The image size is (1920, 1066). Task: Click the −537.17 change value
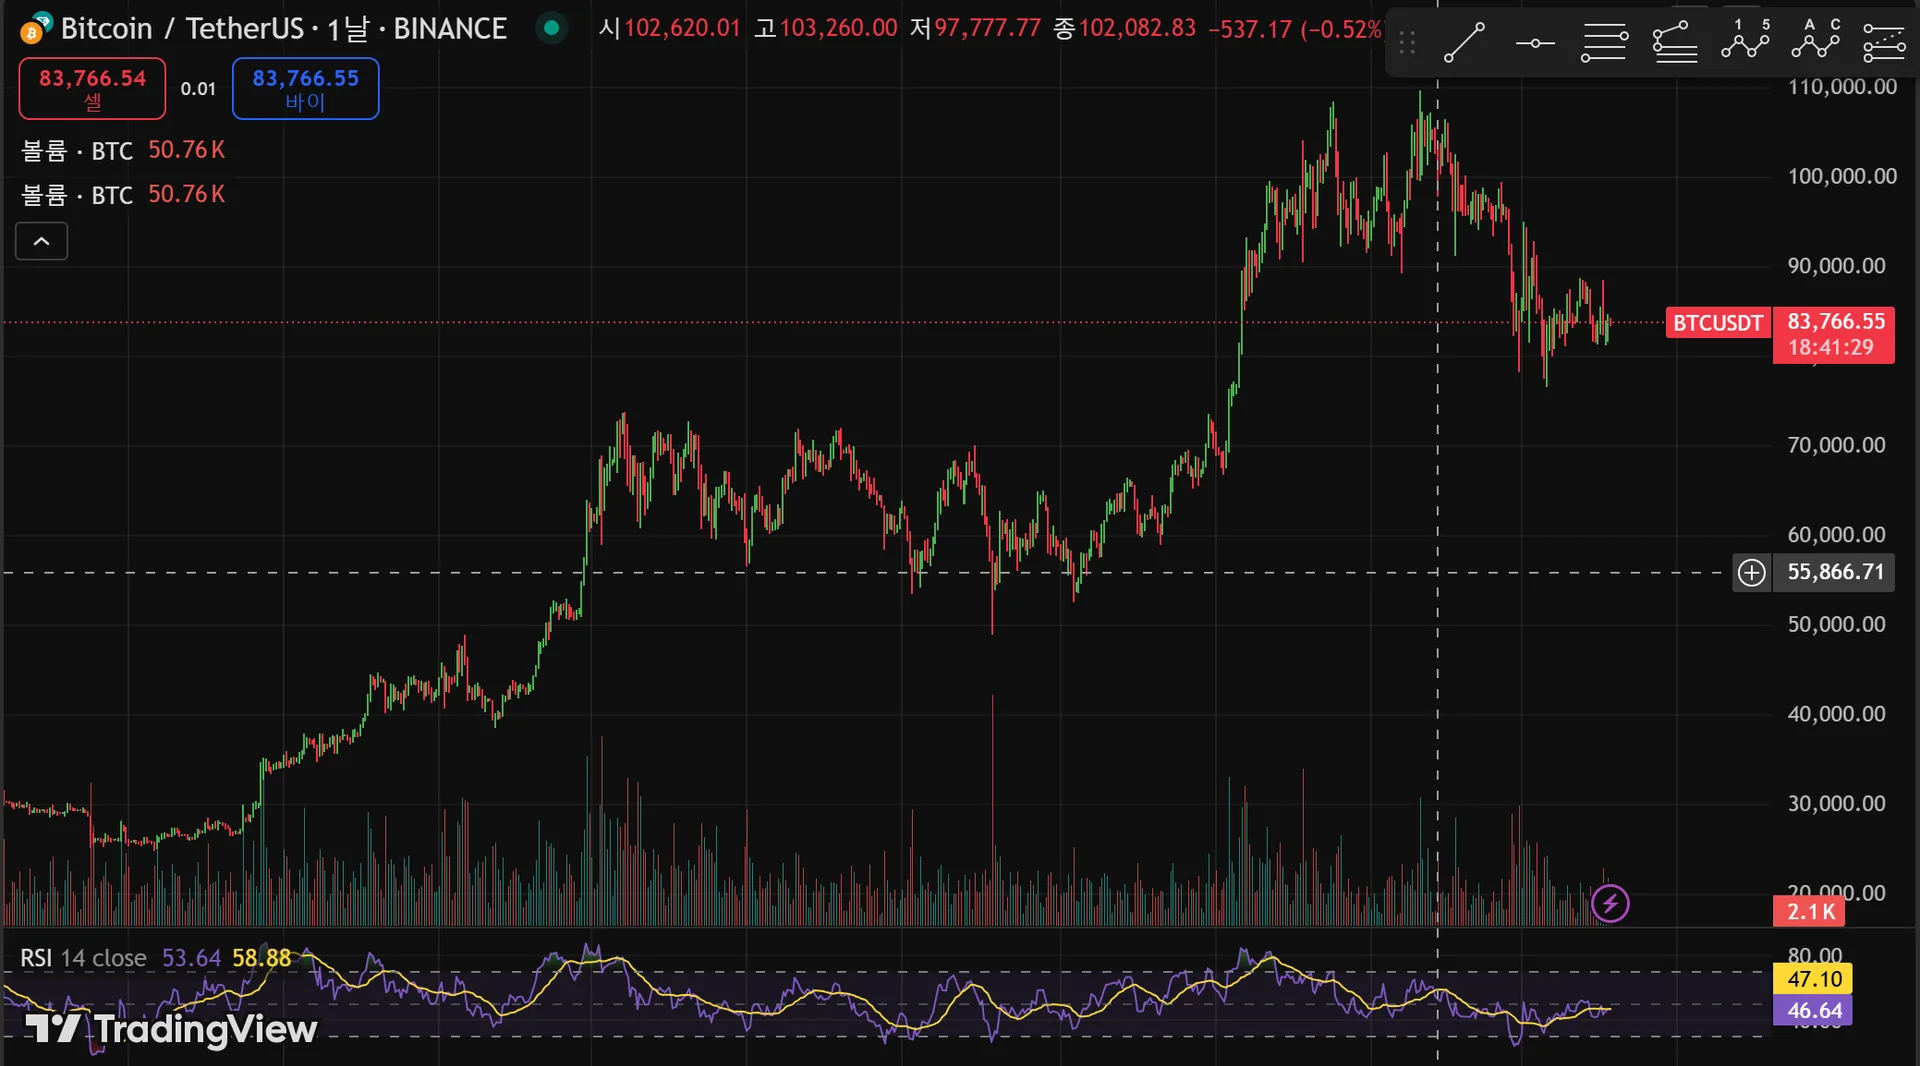tap(1250, 29)
